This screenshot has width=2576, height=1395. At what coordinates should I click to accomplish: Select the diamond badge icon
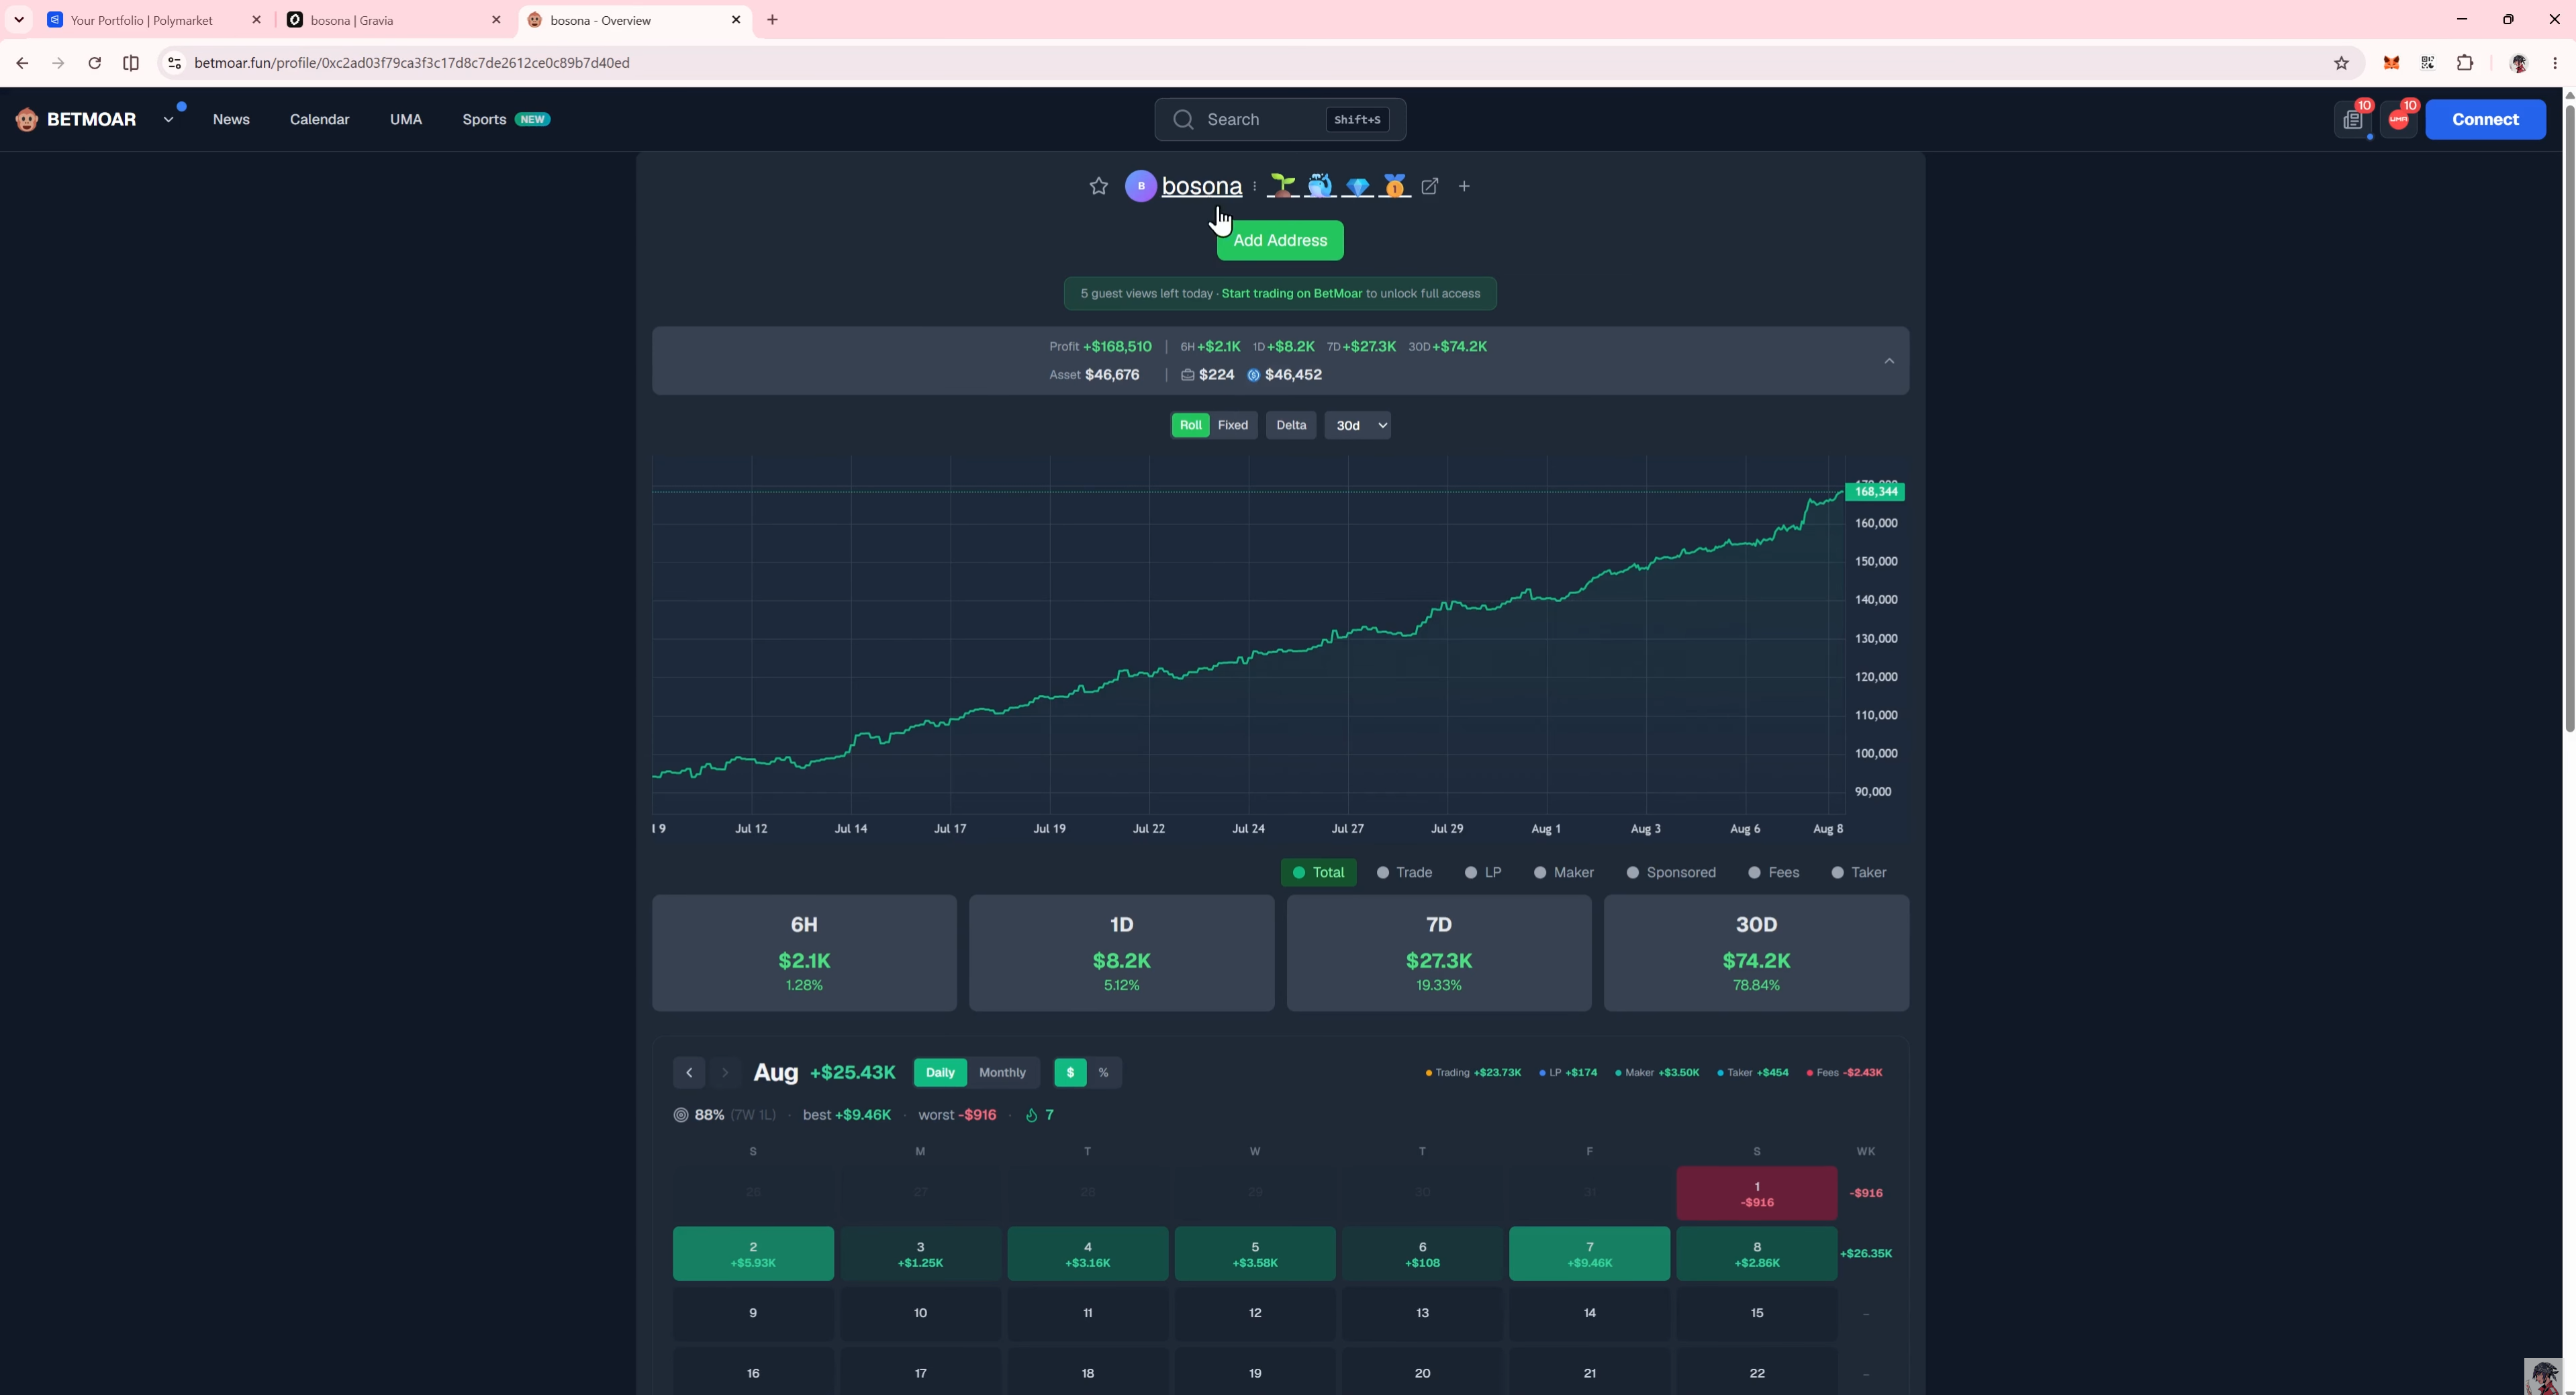tap(1357, 186)
